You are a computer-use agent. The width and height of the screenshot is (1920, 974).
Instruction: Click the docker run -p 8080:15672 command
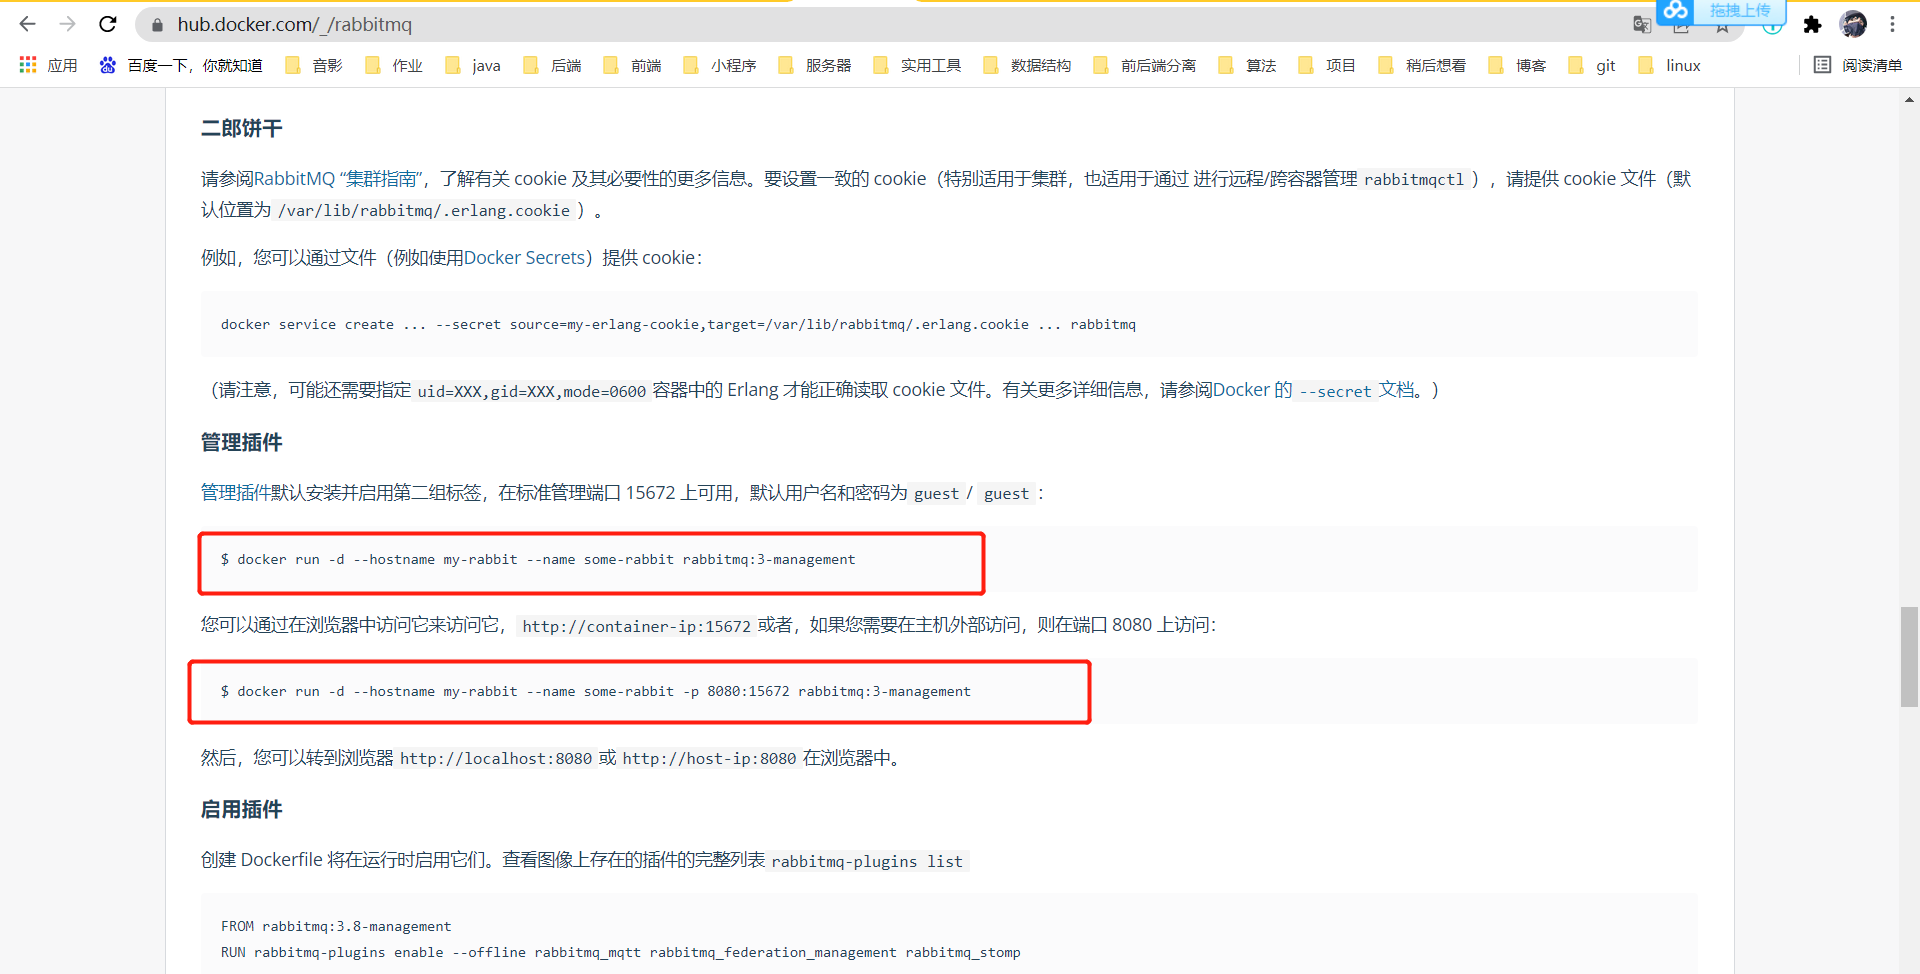[596, 691]
